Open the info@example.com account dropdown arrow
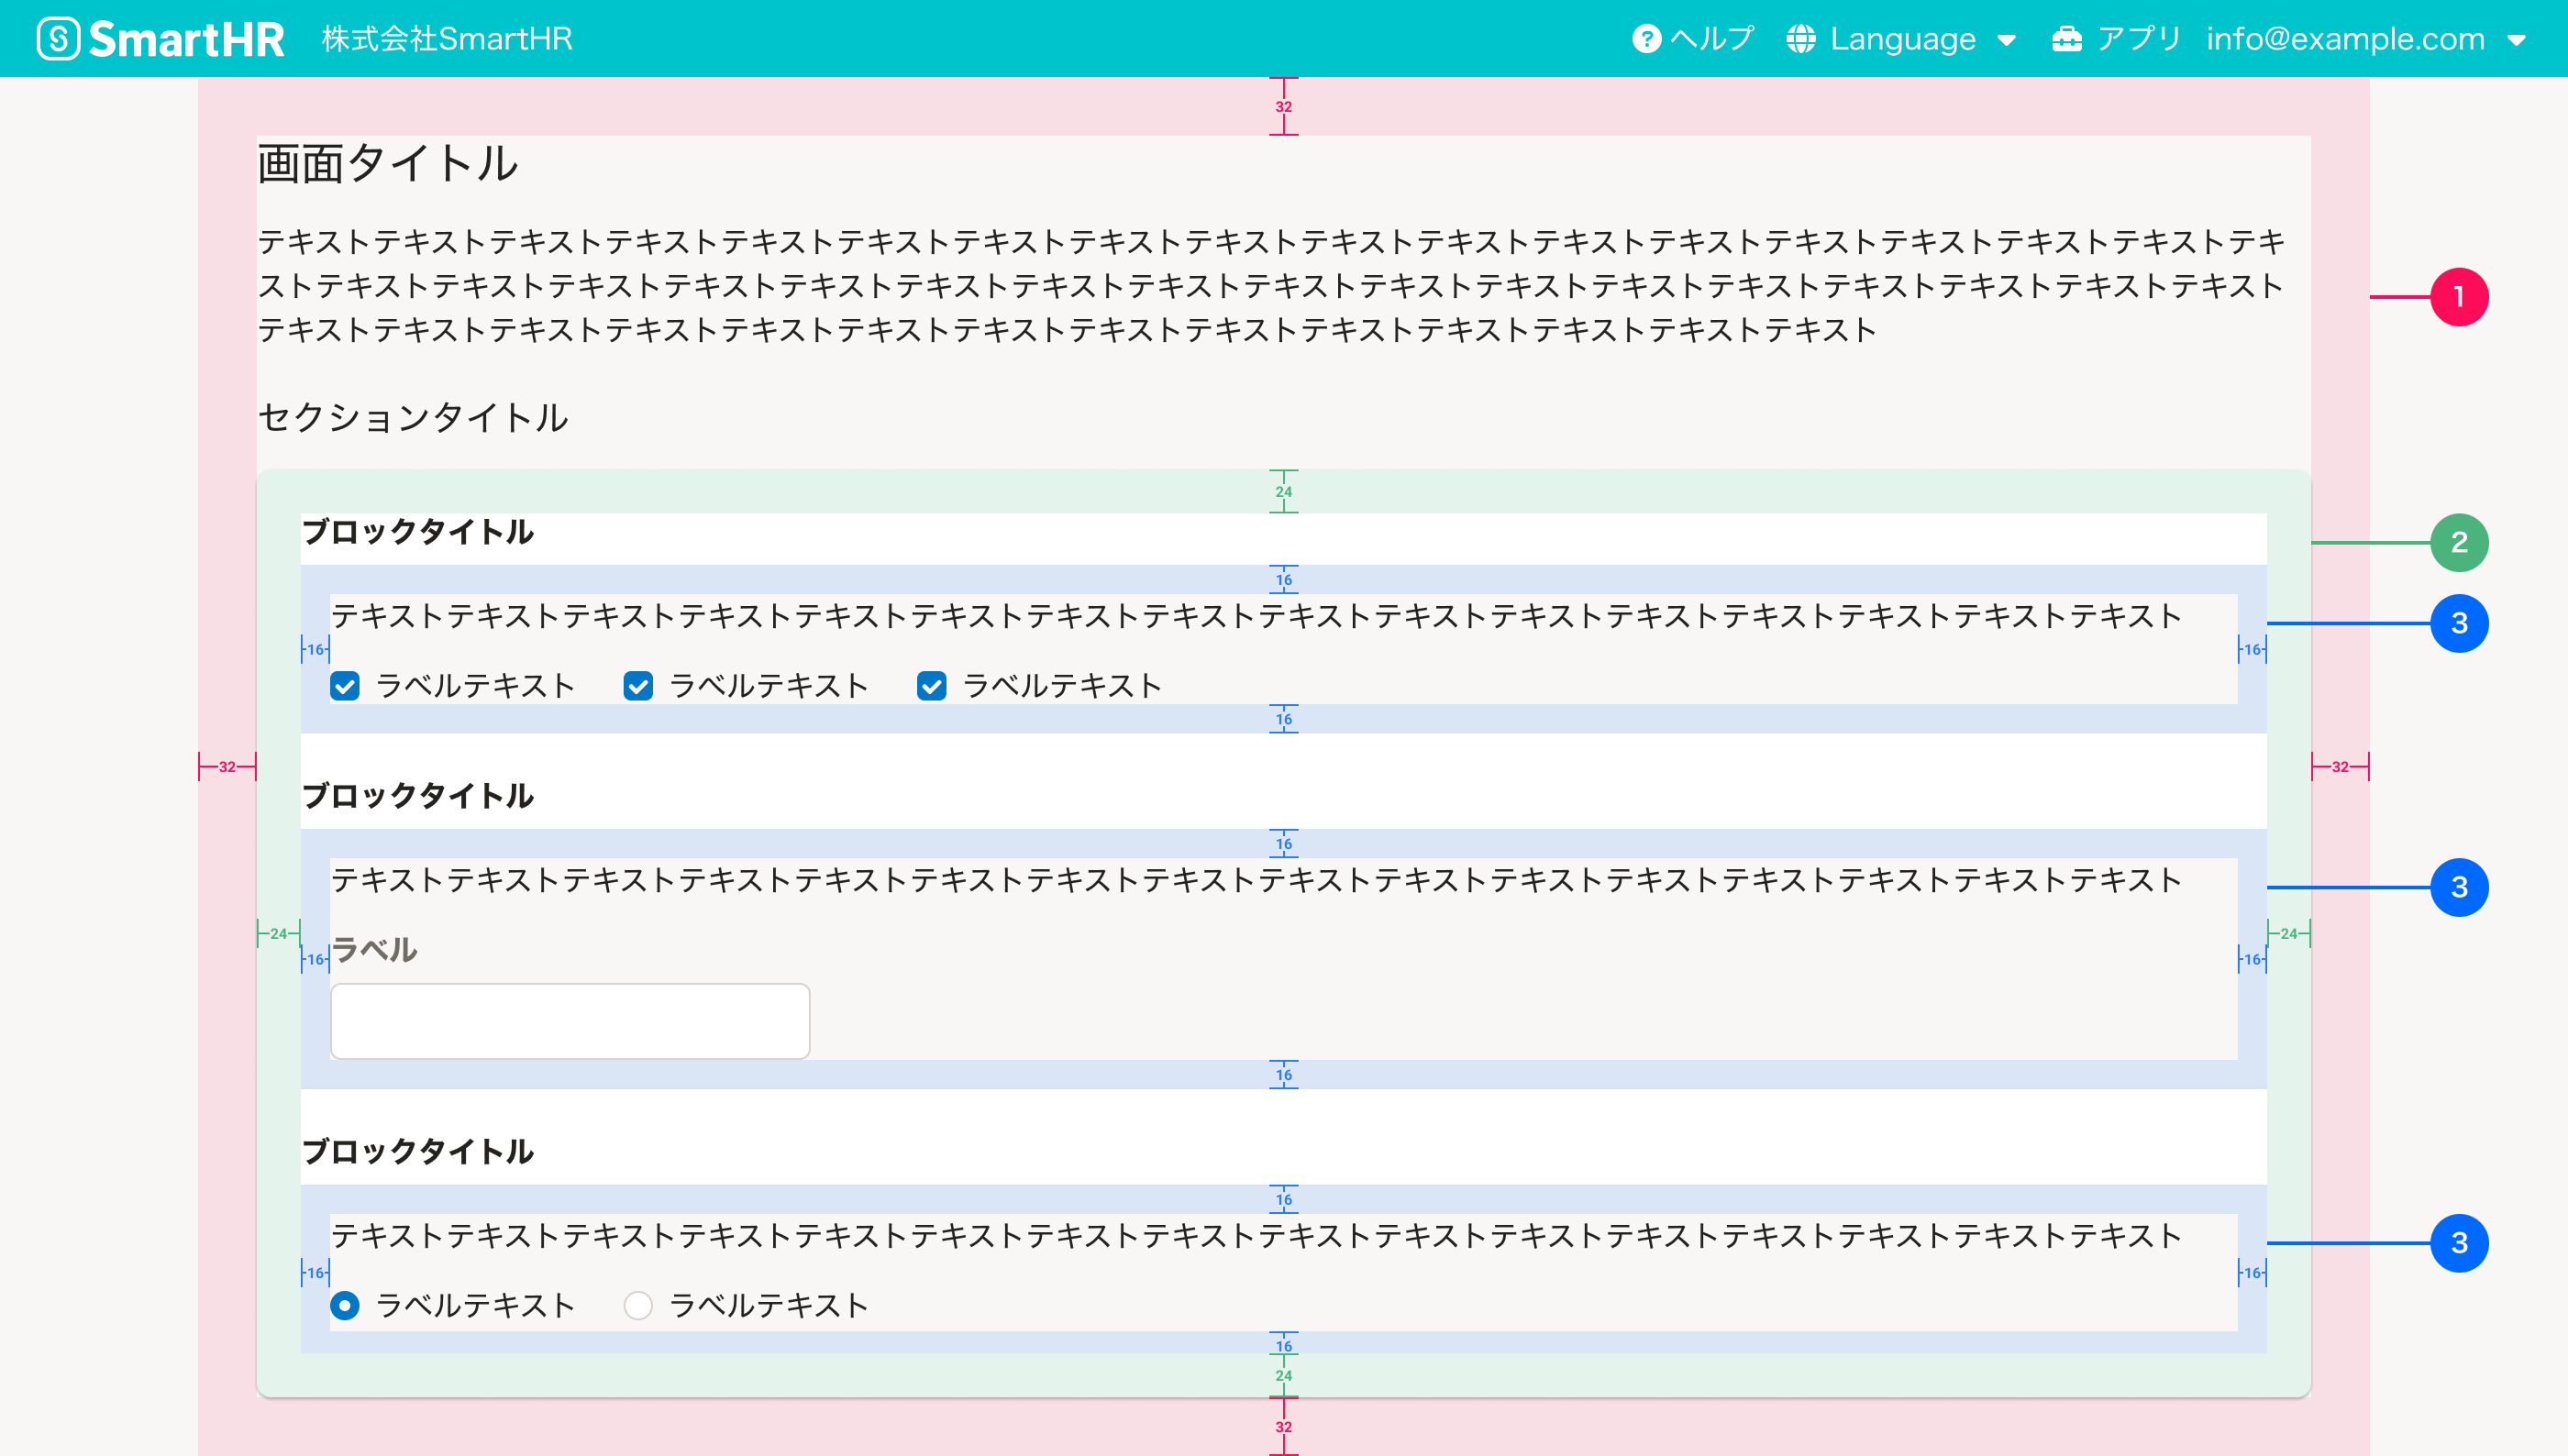The height and width of the screenshot is (1456, 2568). [2516, 41]
